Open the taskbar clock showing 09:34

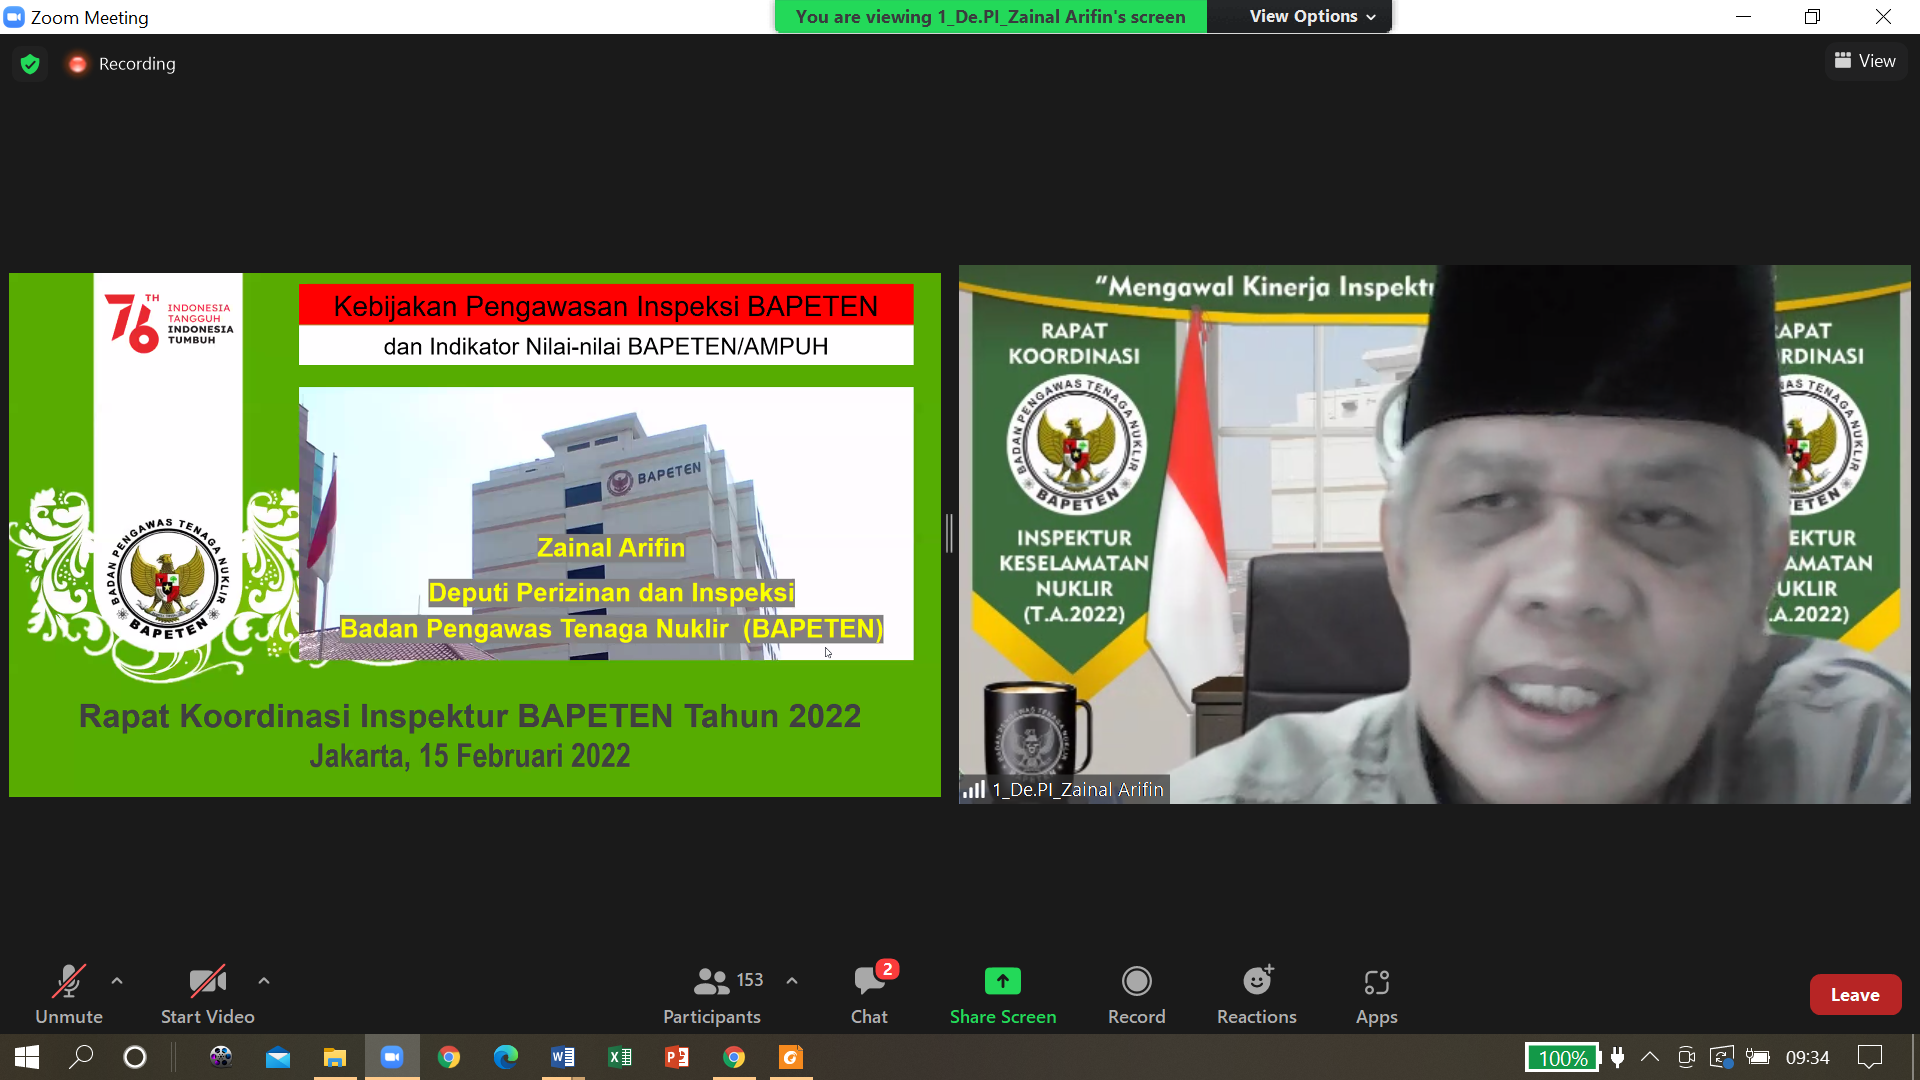1808,1057
